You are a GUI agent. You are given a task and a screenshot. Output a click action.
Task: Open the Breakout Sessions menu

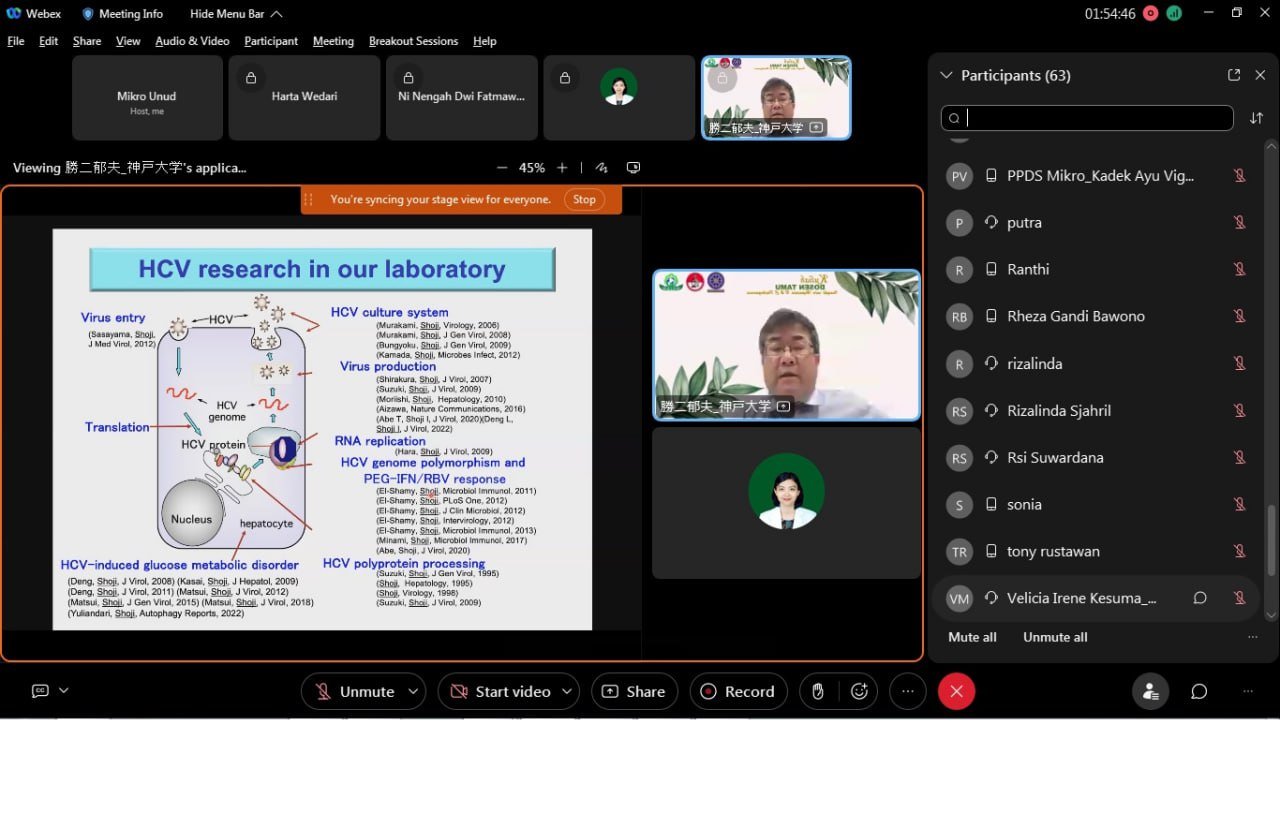point(413,41)
